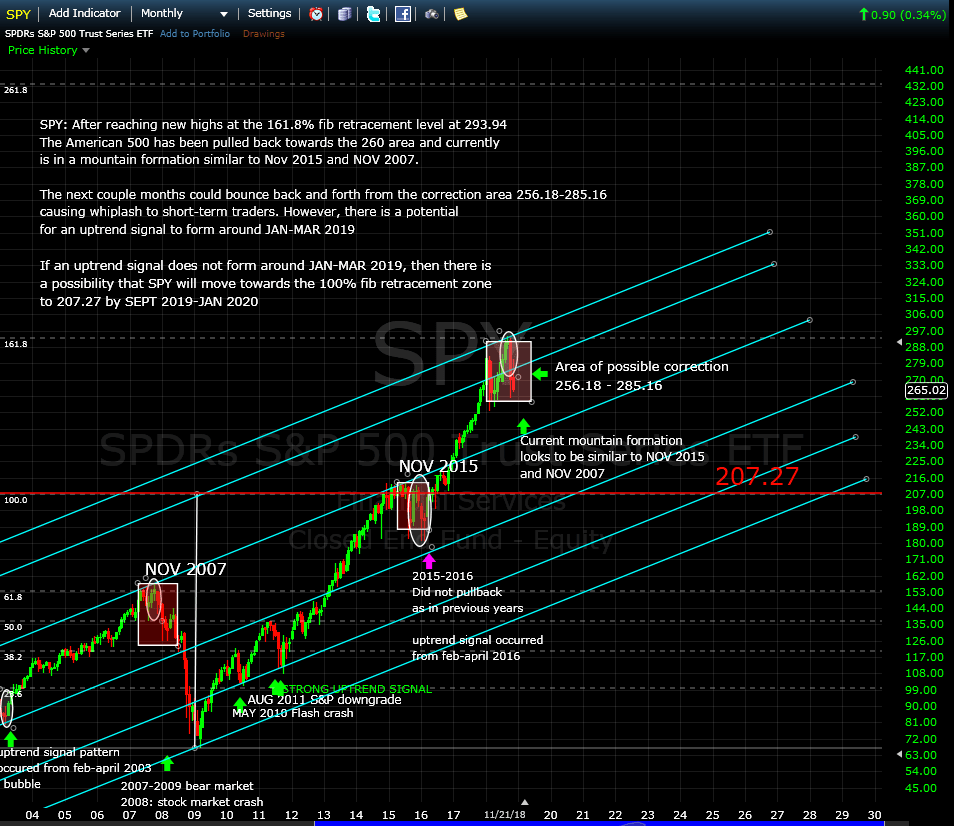Viewport: 954px width, 826px height.
Task: Share chart via Twitter icon
Action: [374, 14]
